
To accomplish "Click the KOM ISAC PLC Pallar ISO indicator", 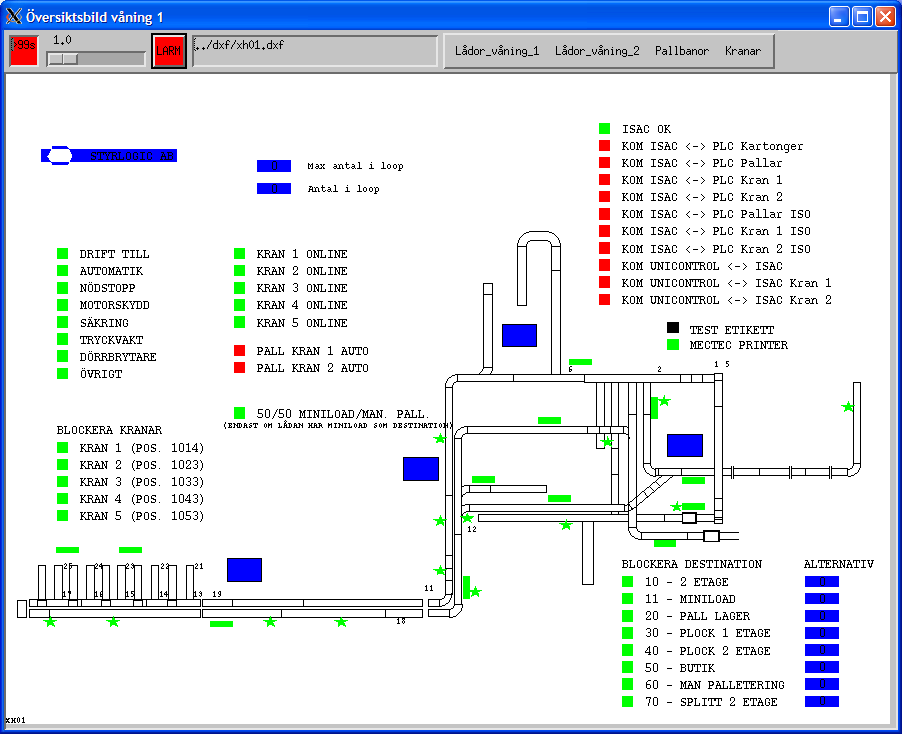I will pyautogui.click(x=604, y=214).
